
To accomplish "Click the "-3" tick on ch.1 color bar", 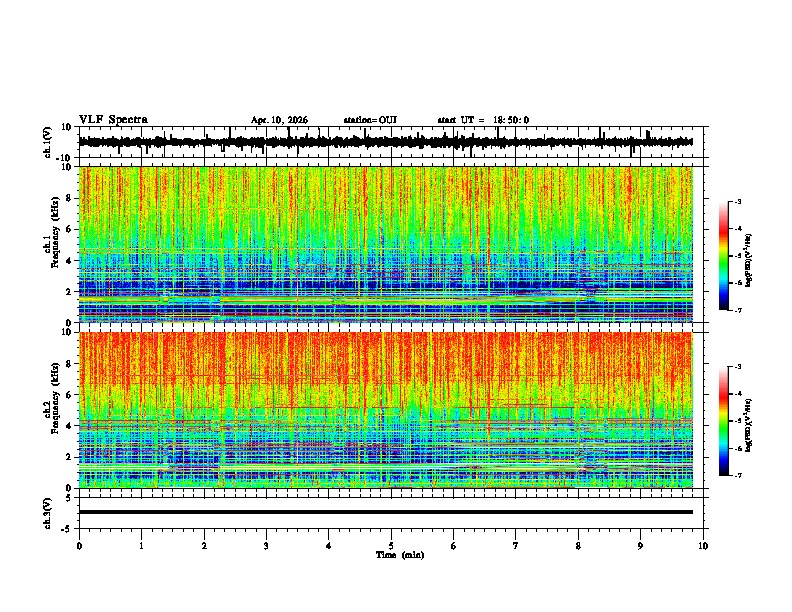I will pos(737,201).
